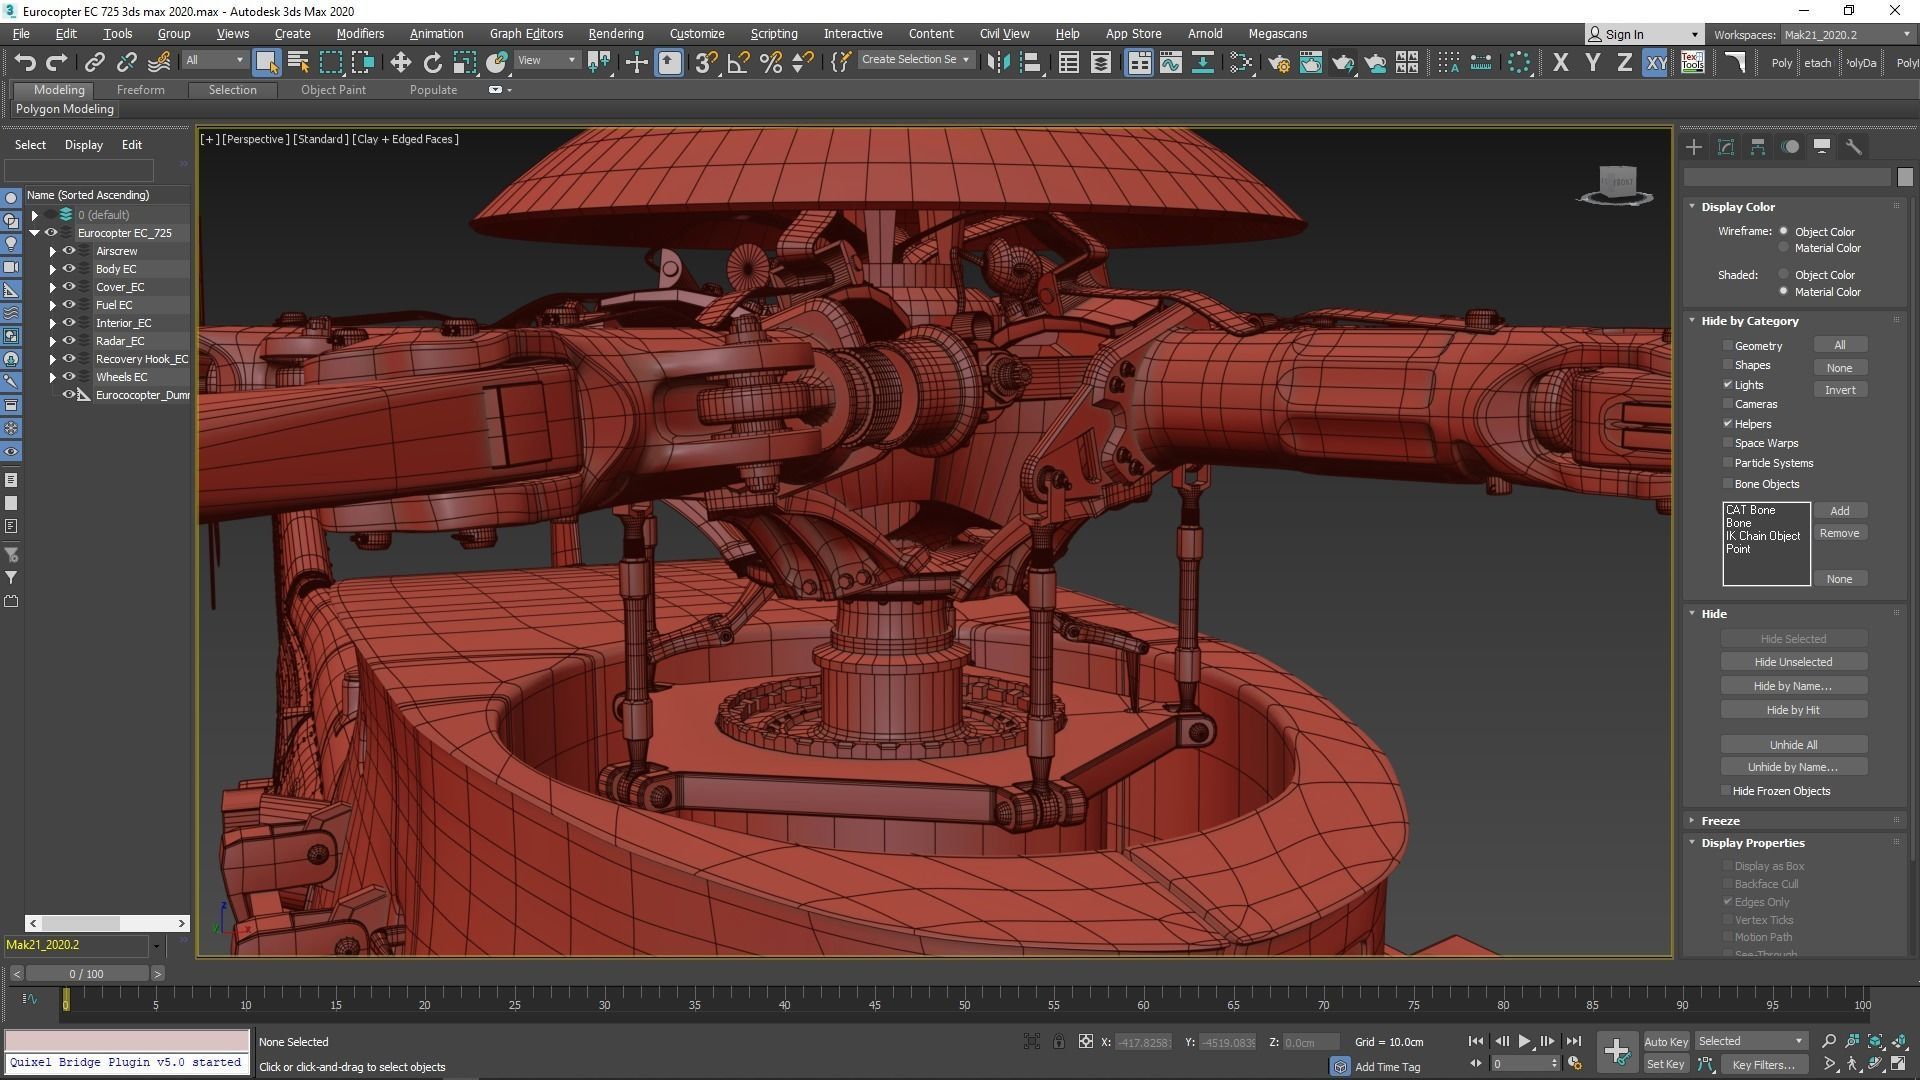Screen dimensions: 1920x1080
Task: Open the Workspaces dropdown
Action: tap(1846, 34)
